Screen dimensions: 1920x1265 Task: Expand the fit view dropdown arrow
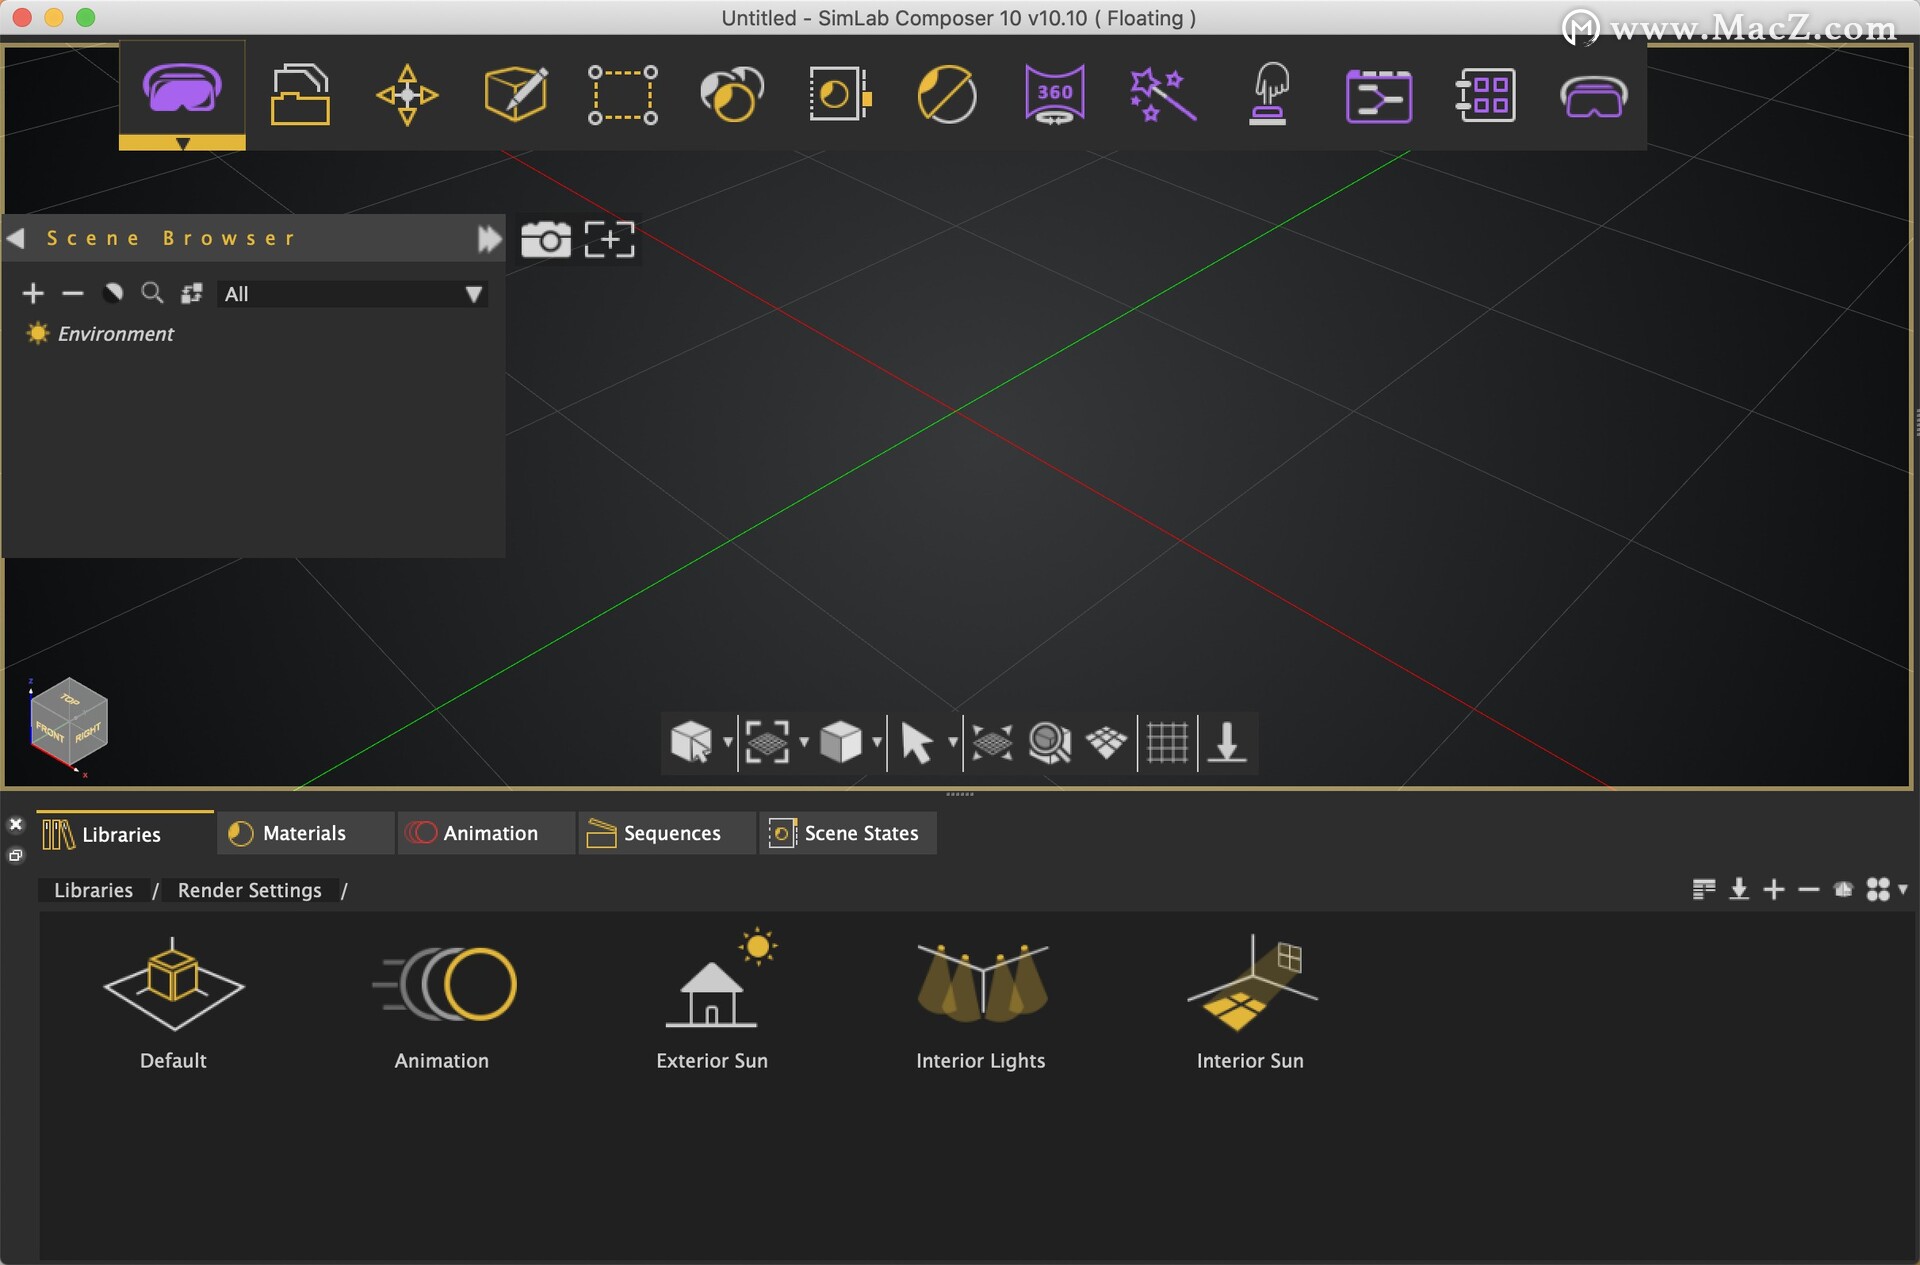click(x=804, y=742)
